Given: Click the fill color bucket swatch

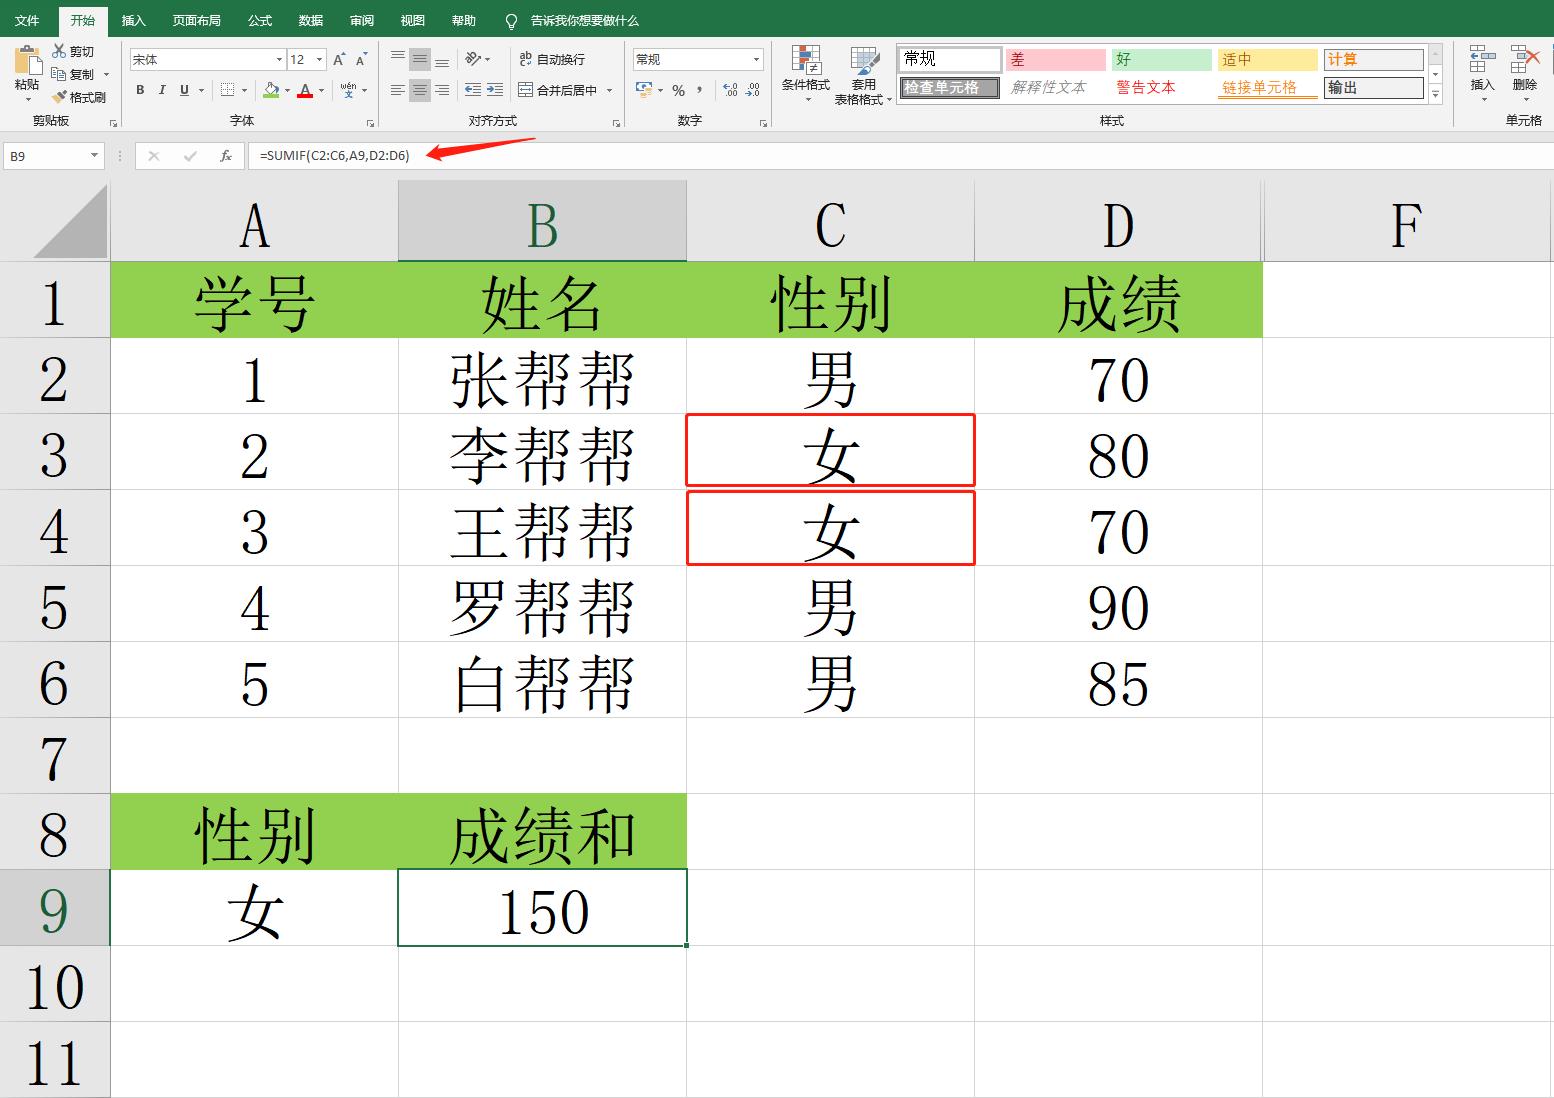Looking at the screenshot, I should coord(271,90).
